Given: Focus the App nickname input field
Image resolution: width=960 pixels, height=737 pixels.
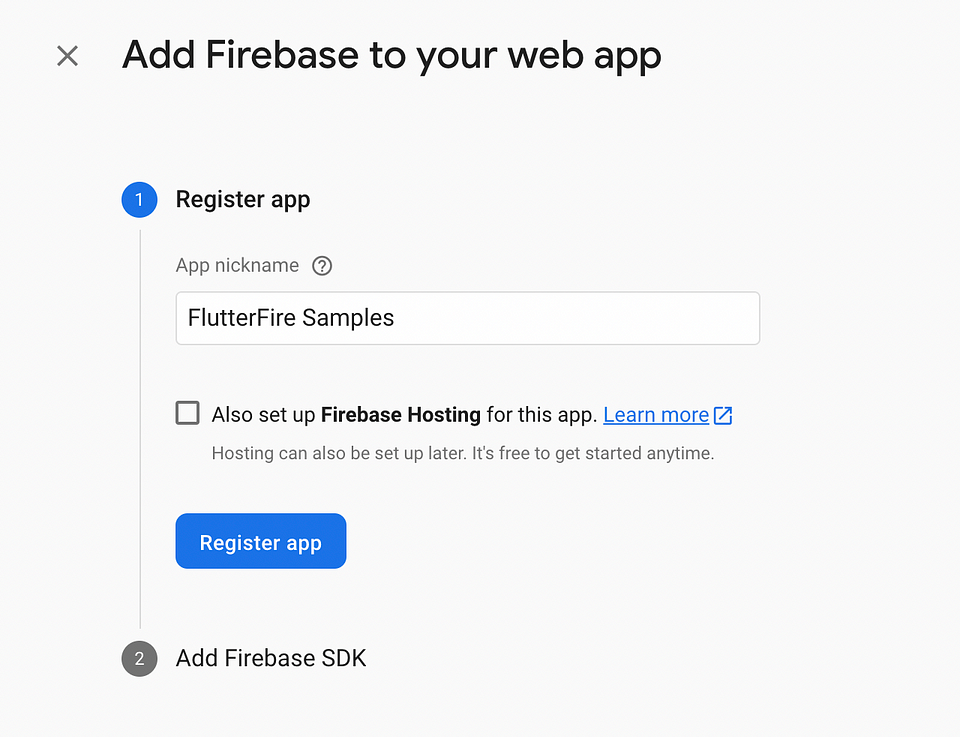Looking at the screenshot, I should coord(468,318).
